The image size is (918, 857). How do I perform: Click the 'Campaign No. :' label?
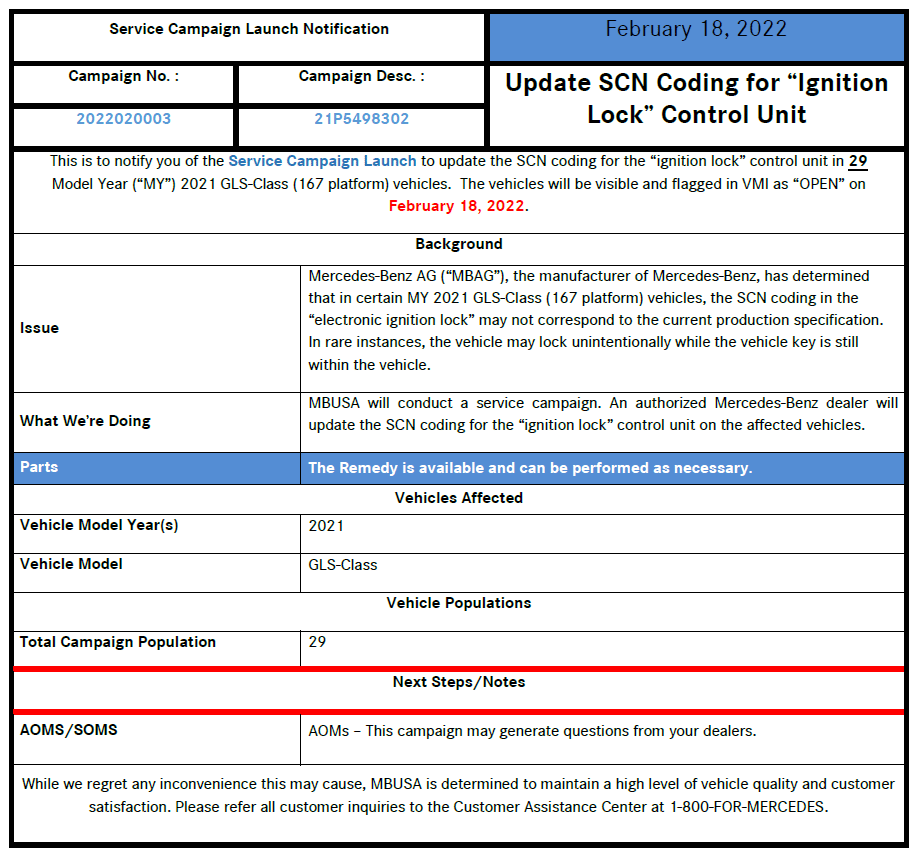tap(124, 76)
